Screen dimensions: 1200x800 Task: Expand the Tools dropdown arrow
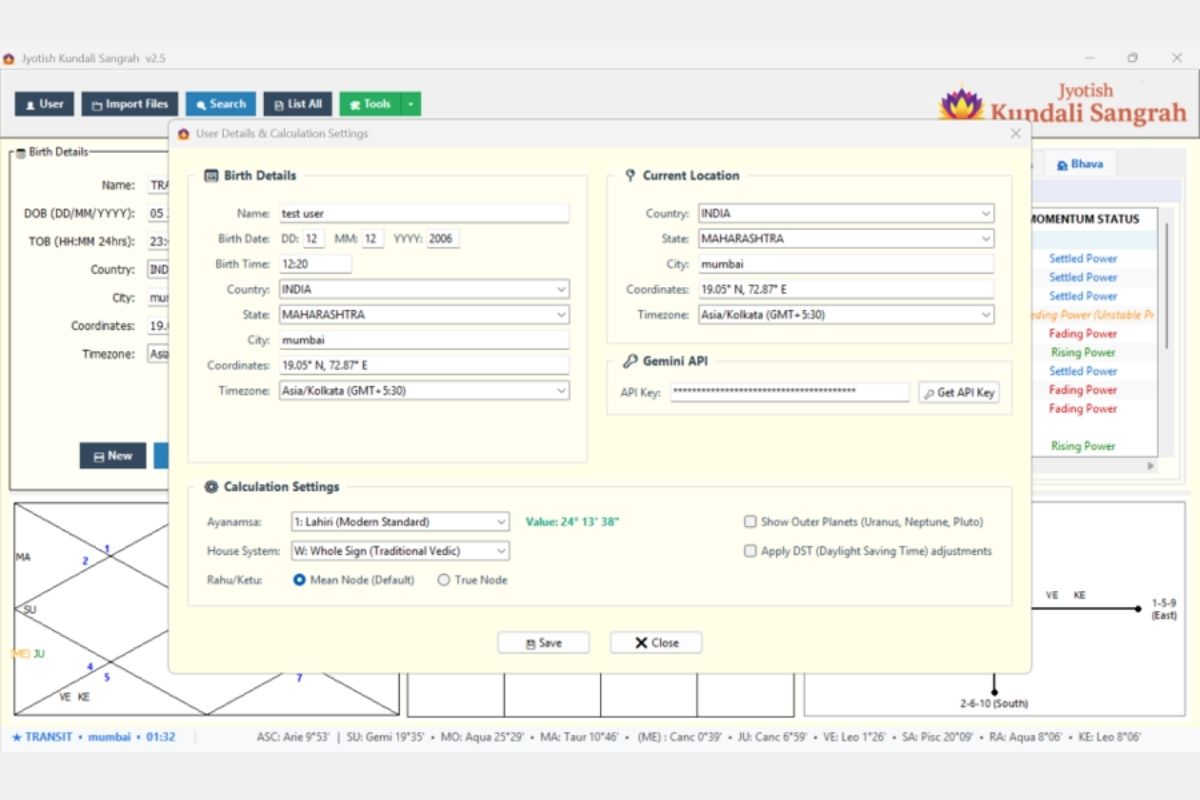411,104
